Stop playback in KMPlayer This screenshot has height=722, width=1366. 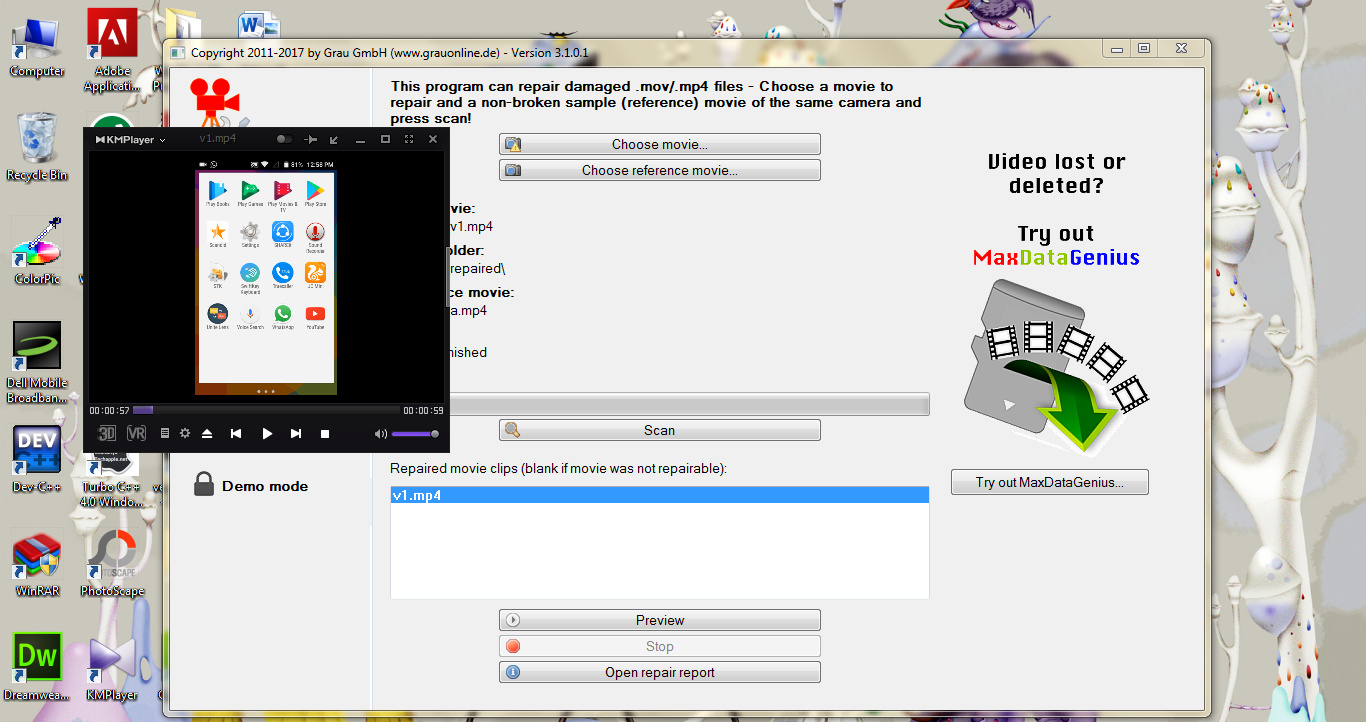pos(325,434)
